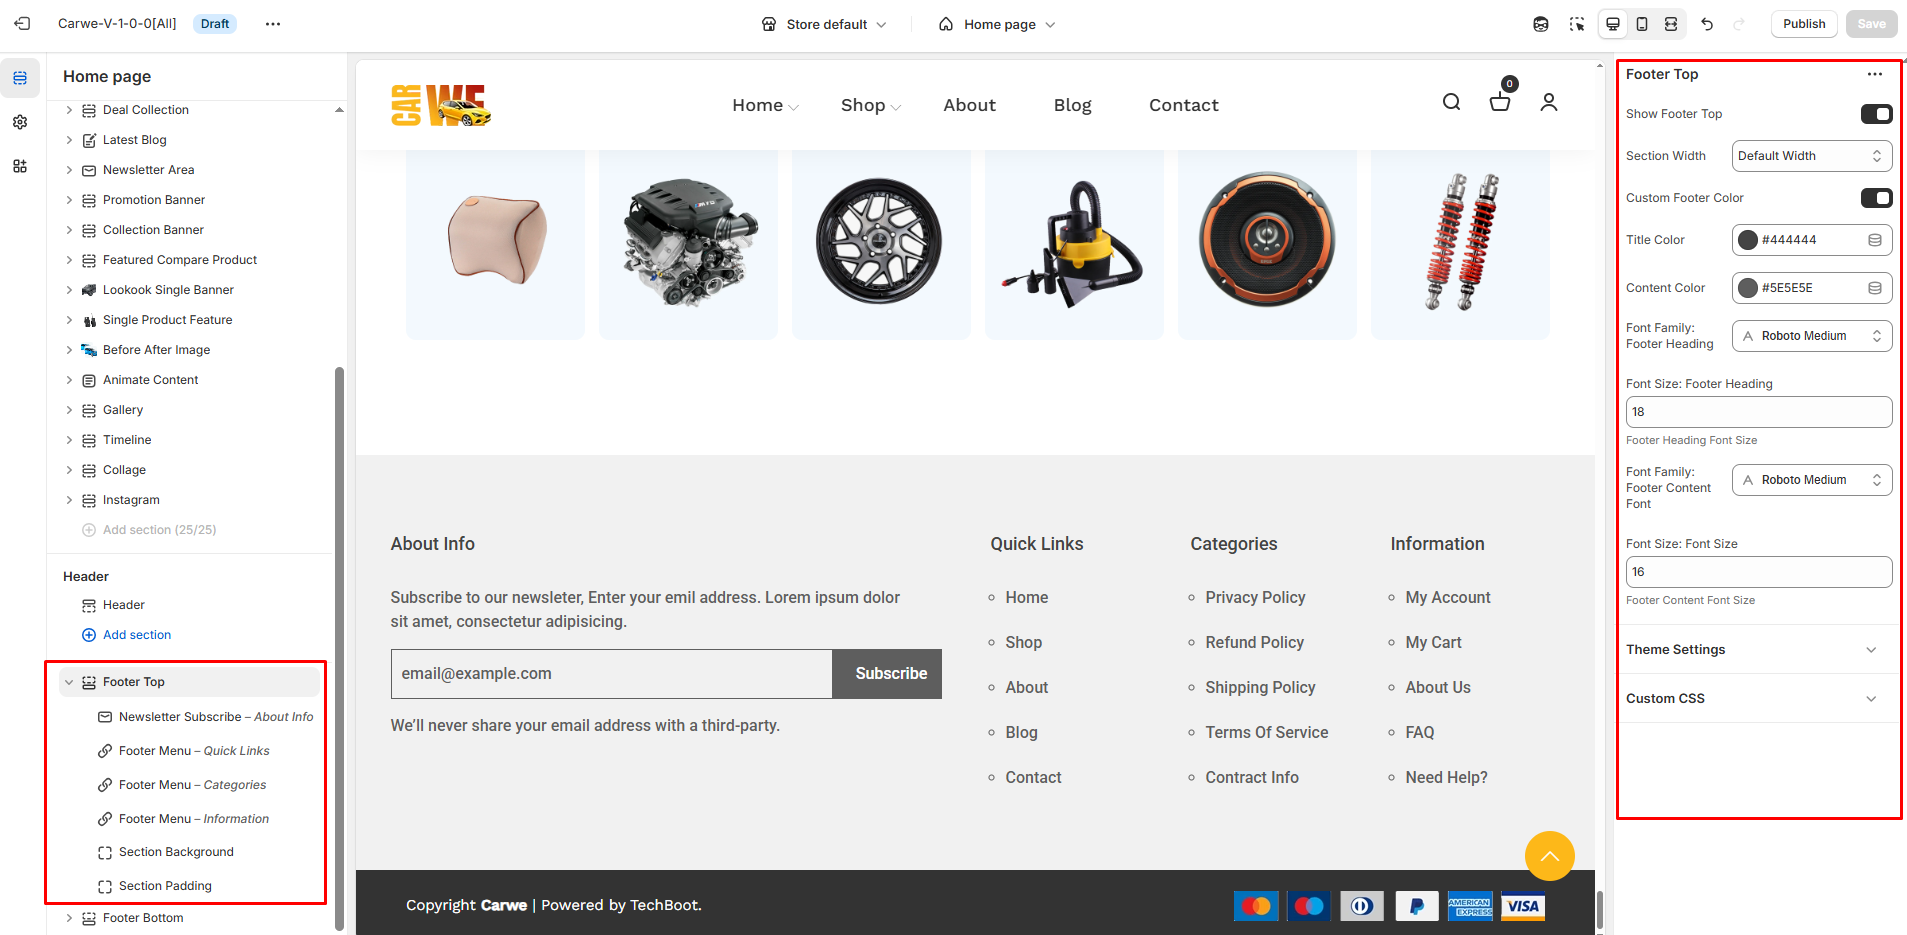Image resolution: width=1907 pixels, height=935 pixels.
Task: Switch to mobile preview icon
Action: pos(1642,24)
